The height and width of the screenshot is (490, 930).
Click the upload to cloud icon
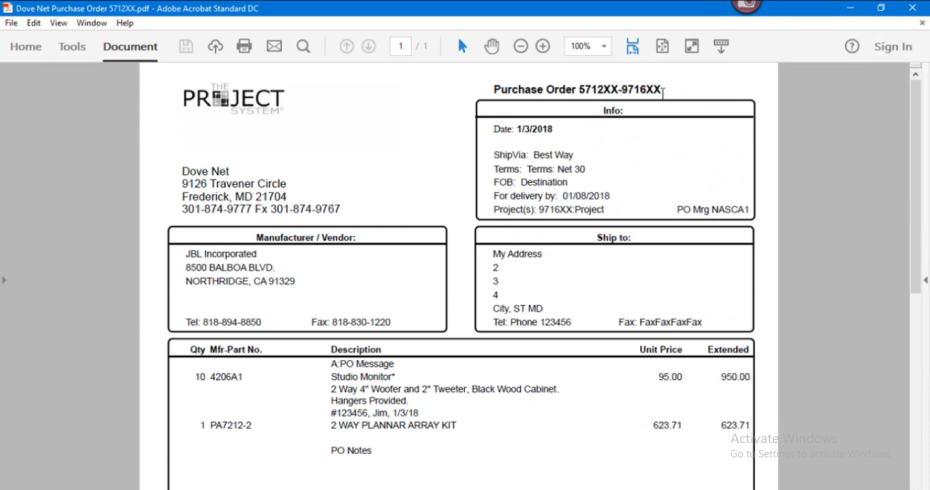(215, 46)
